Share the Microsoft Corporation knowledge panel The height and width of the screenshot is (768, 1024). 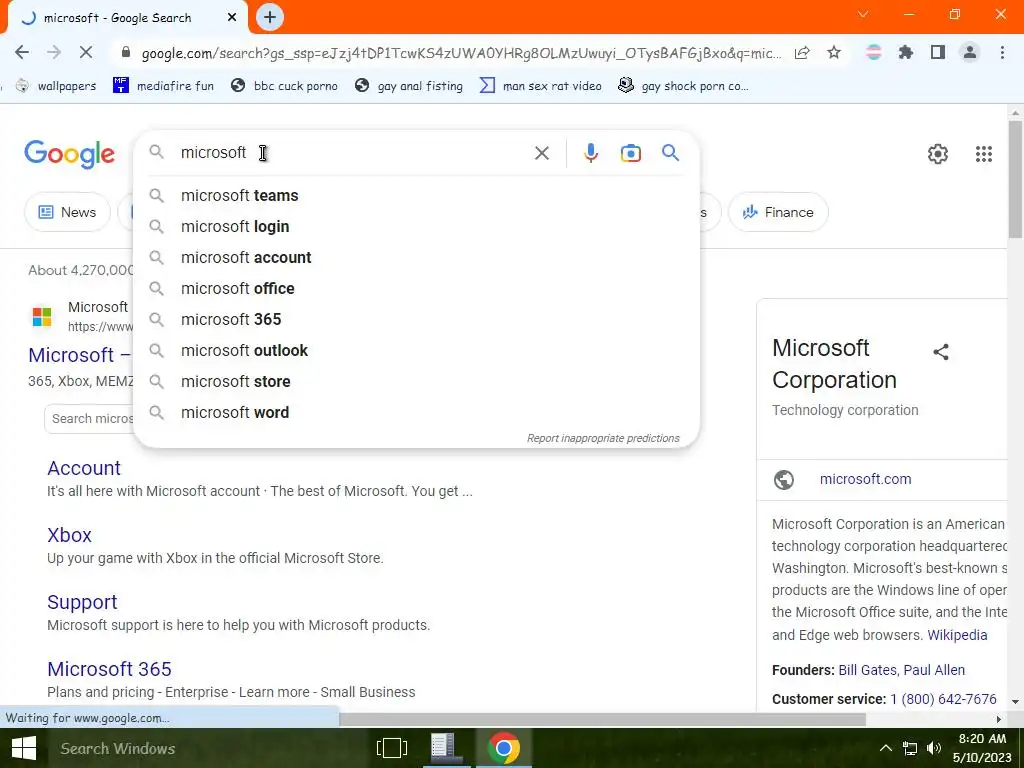pos(941,352)
